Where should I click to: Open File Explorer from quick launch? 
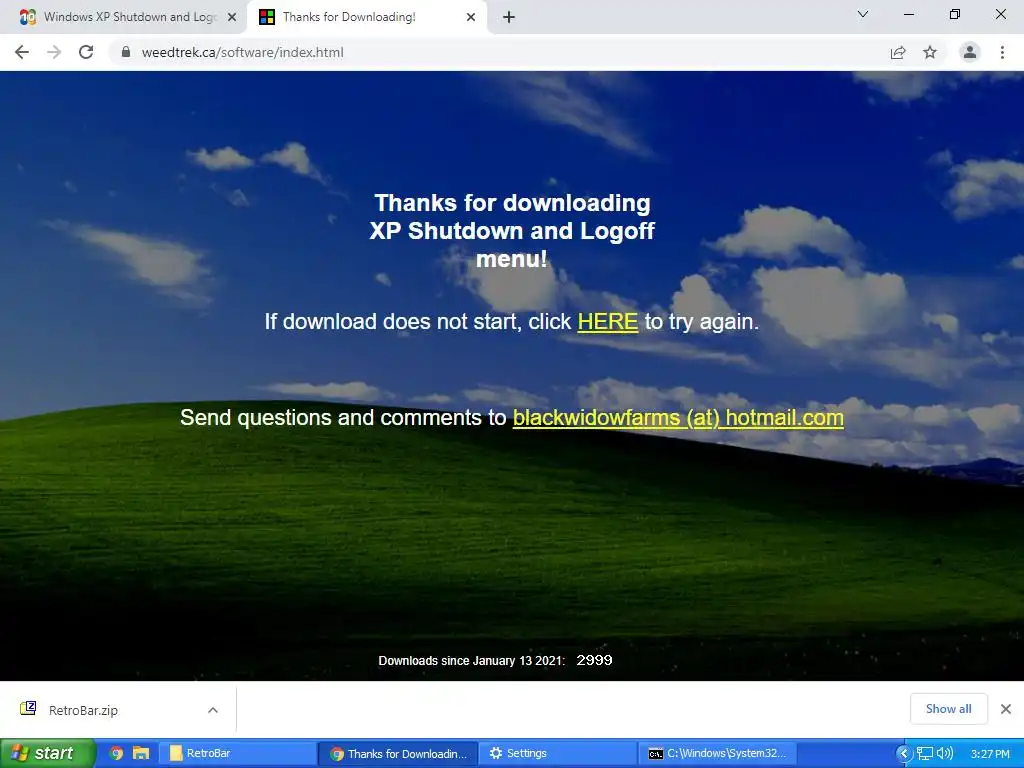point(141,753)
